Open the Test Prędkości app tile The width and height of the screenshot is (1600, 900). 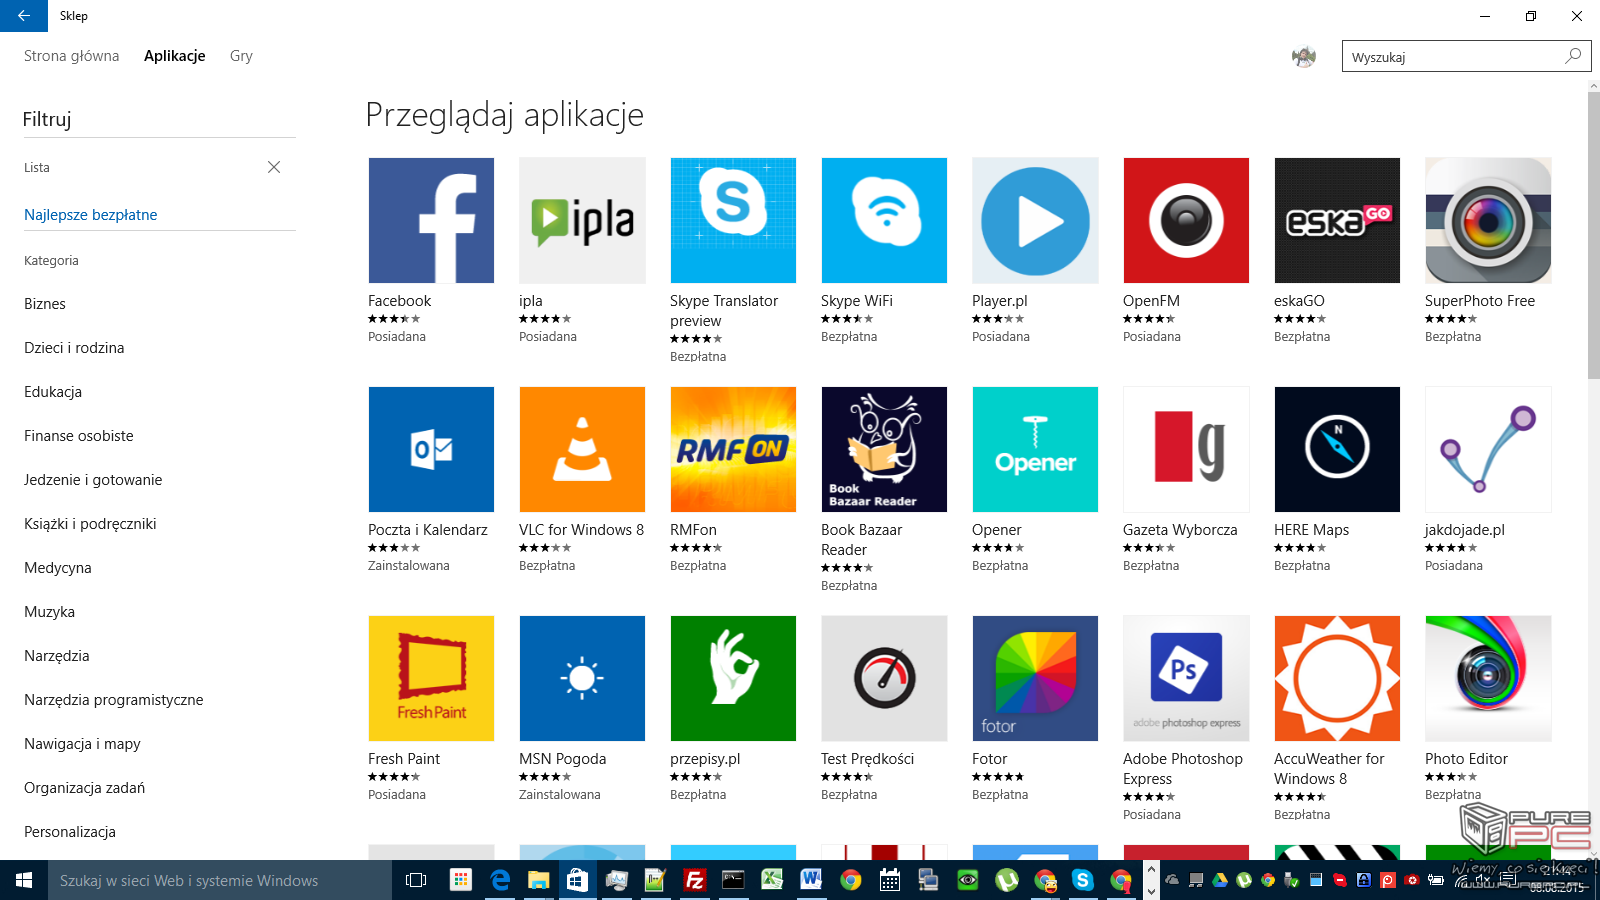pyautogui.click(x=884, y=678)
